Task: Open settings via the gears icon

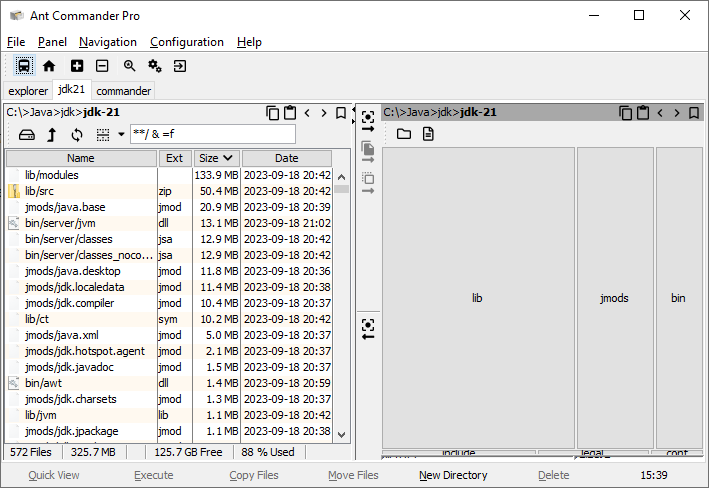Action: [x=155, y=66]
